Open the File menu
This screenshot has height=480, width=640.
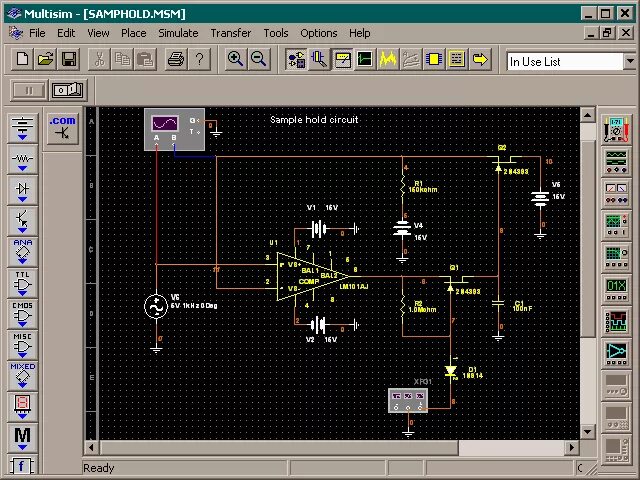37,33
